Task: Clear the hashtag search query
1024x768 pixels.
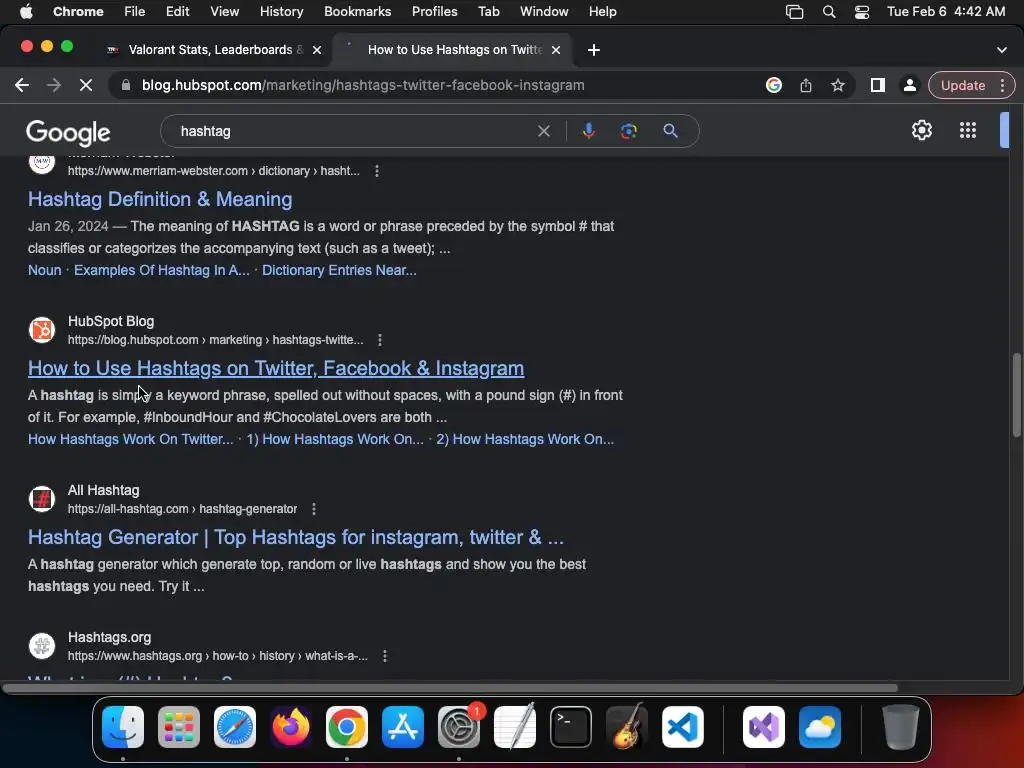Action: tap(543, 131)
